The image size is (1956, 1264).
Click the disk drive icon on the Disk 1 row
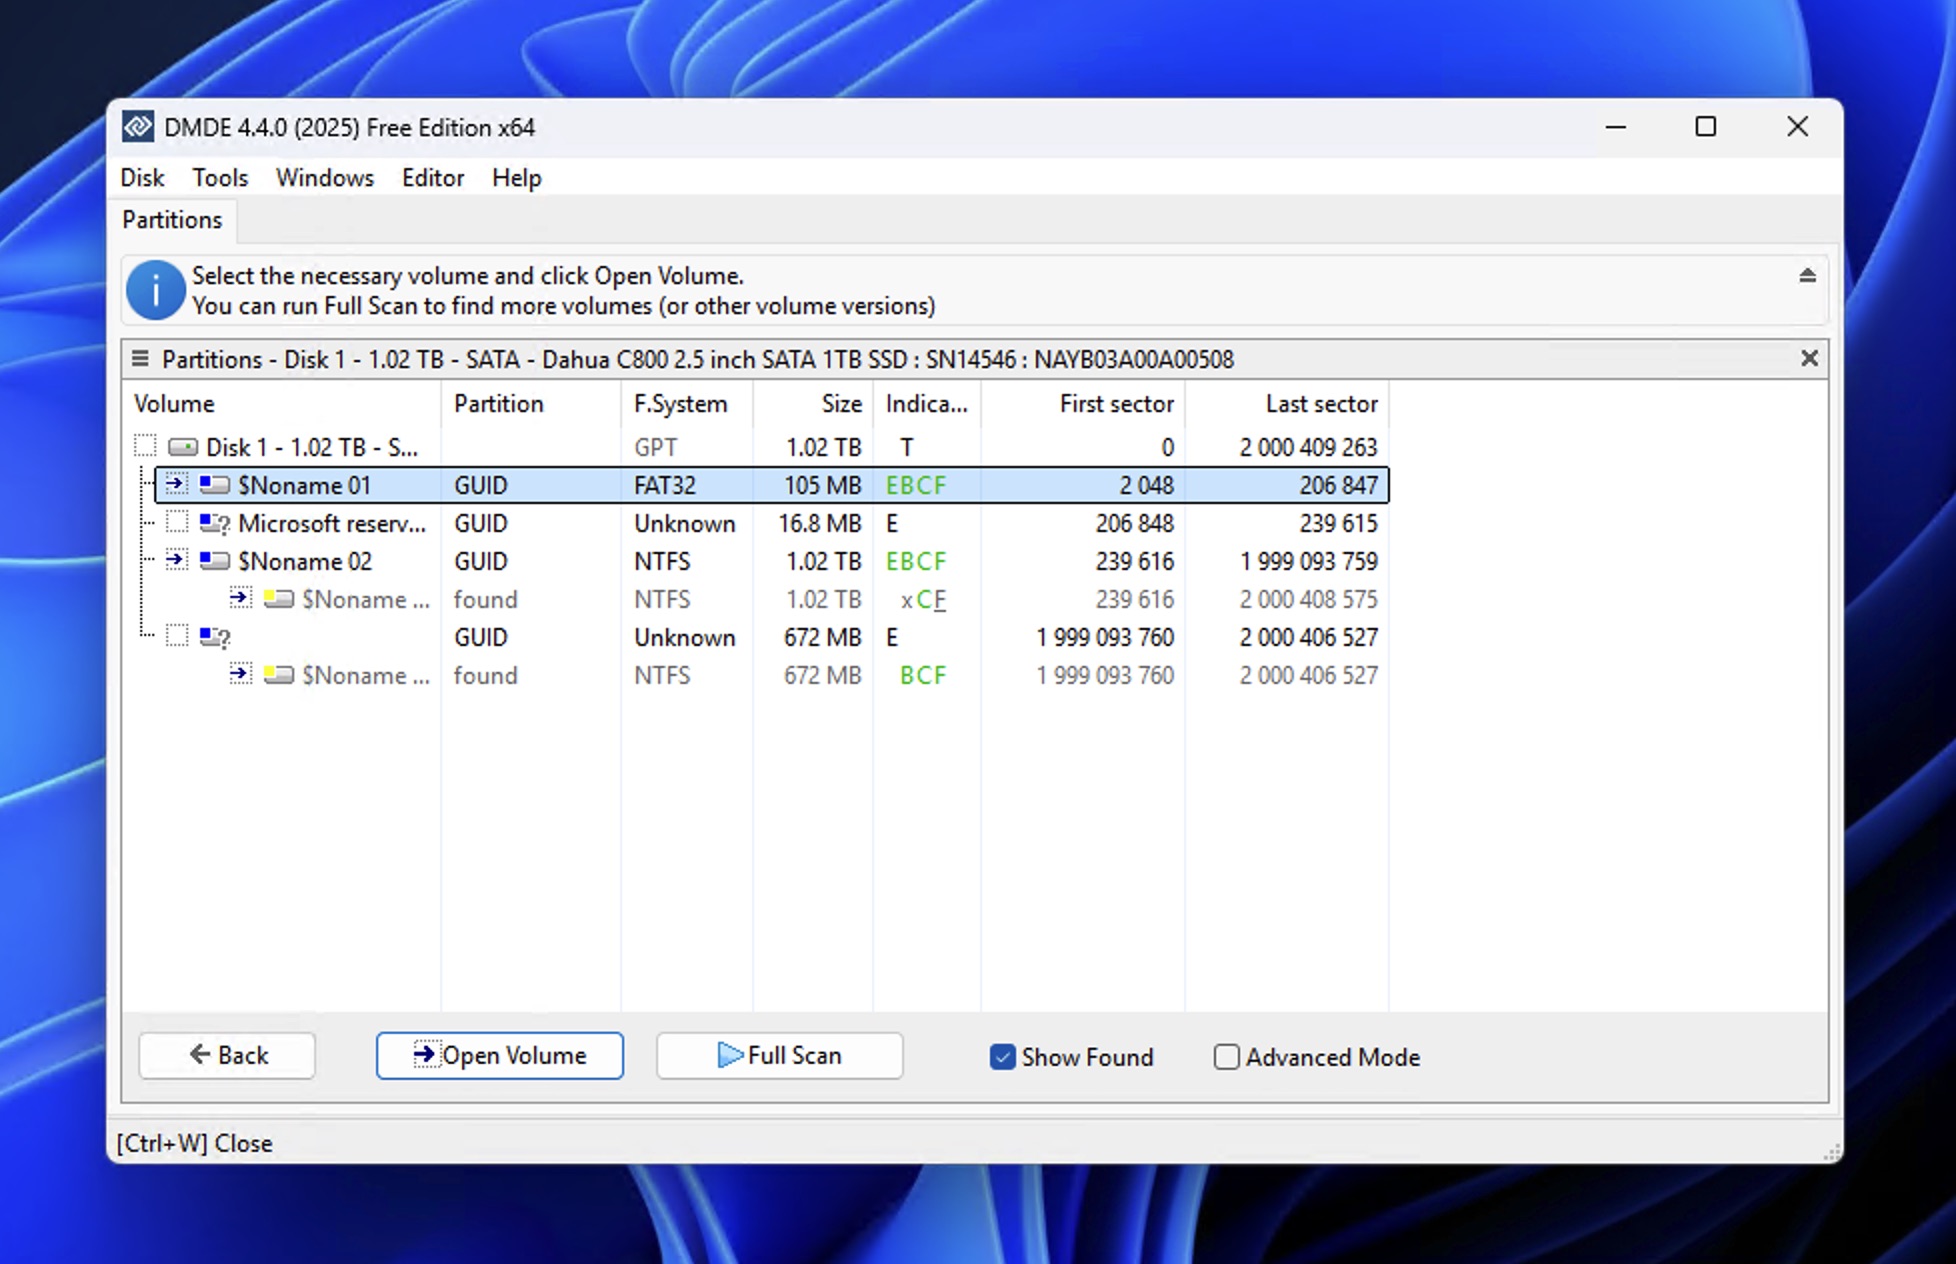[182, 447]
